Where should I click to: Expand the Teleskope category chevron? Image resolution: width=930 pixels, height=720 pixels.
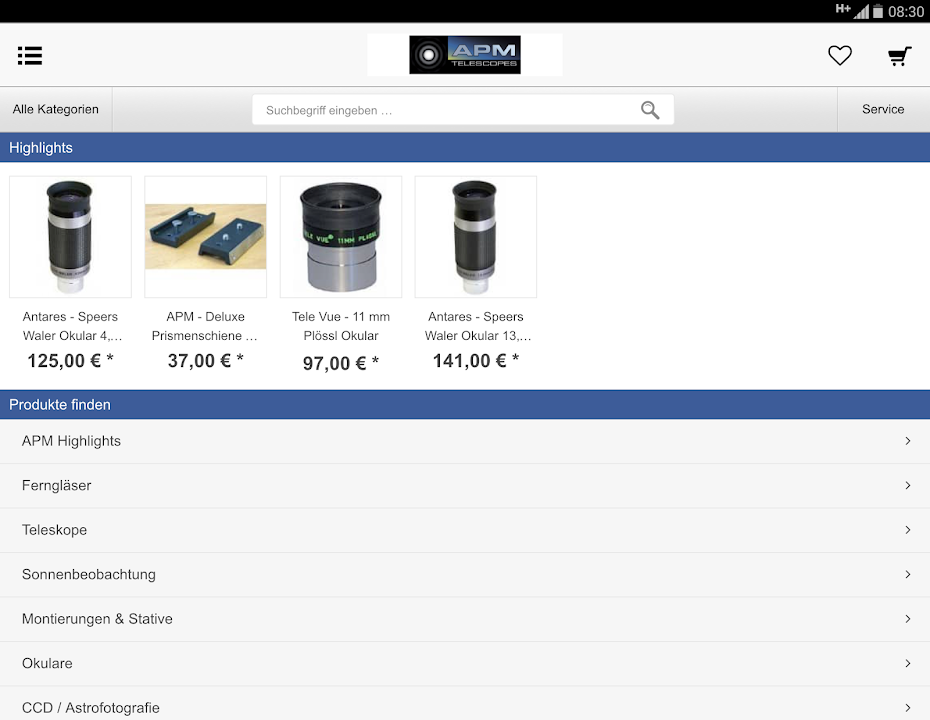[x=907, y=530]
